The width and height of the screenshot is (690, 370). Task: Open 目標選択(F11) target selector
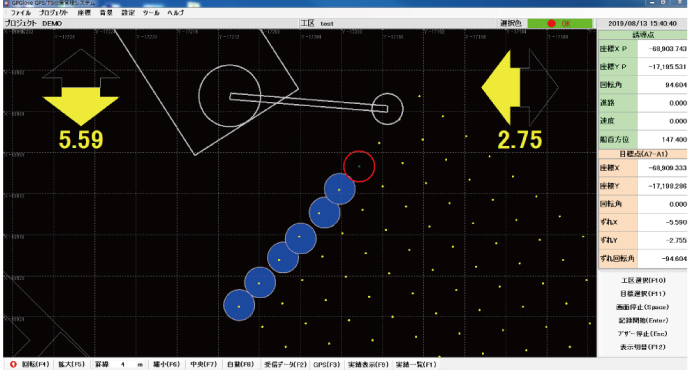coord(642,293)
